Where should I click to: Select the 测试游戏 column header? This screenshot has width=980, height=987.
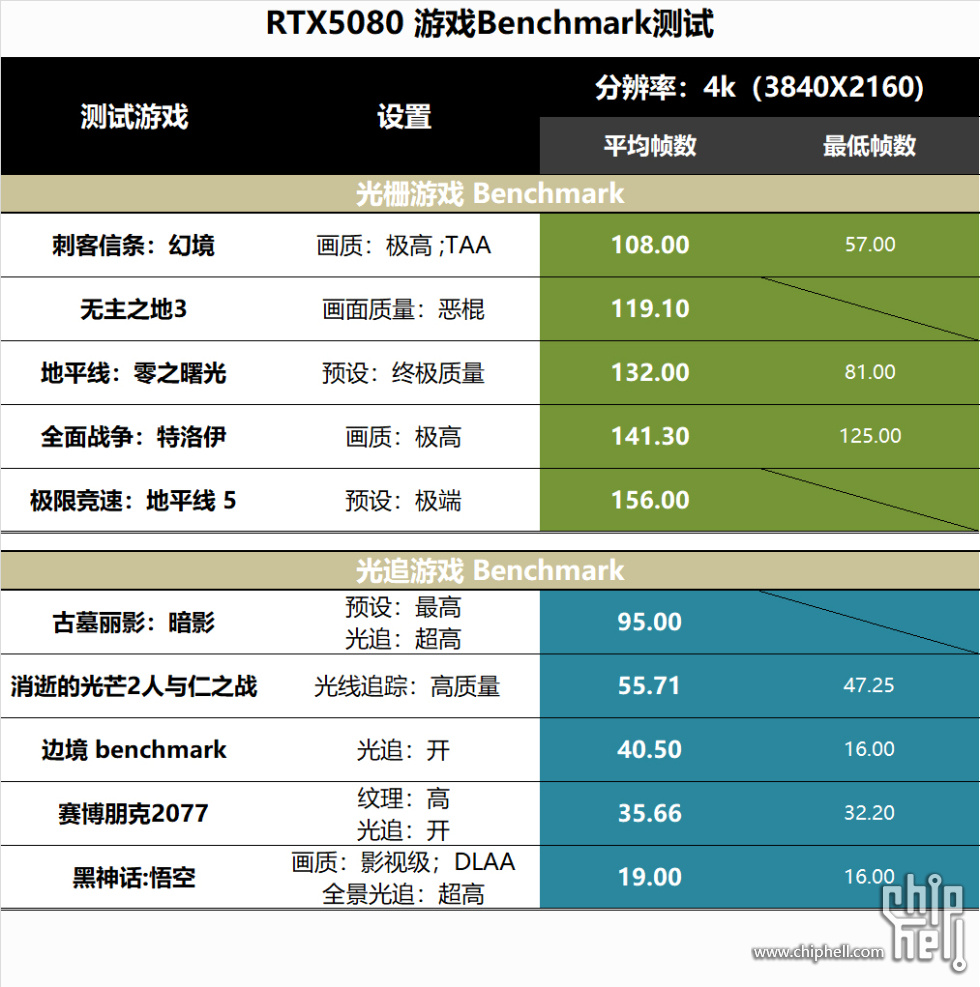click(135, 116)
